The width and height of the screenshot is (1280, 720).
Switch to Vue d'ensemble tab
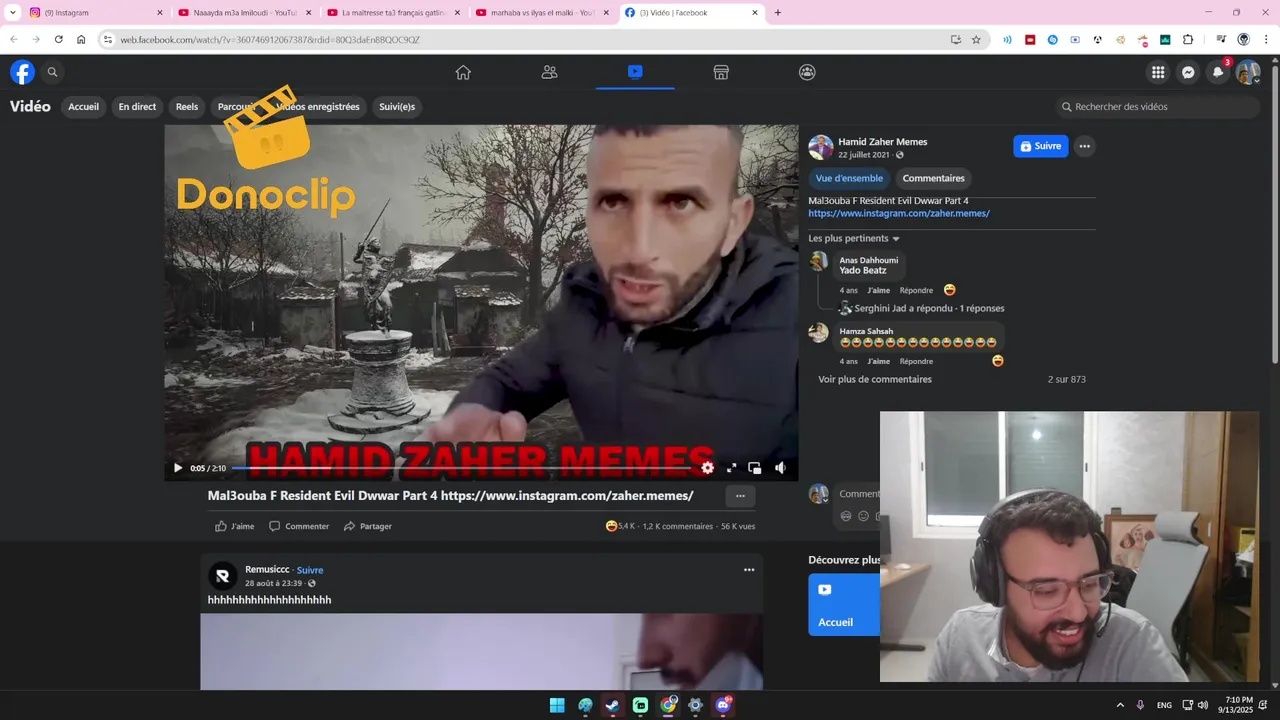(849, 178)
